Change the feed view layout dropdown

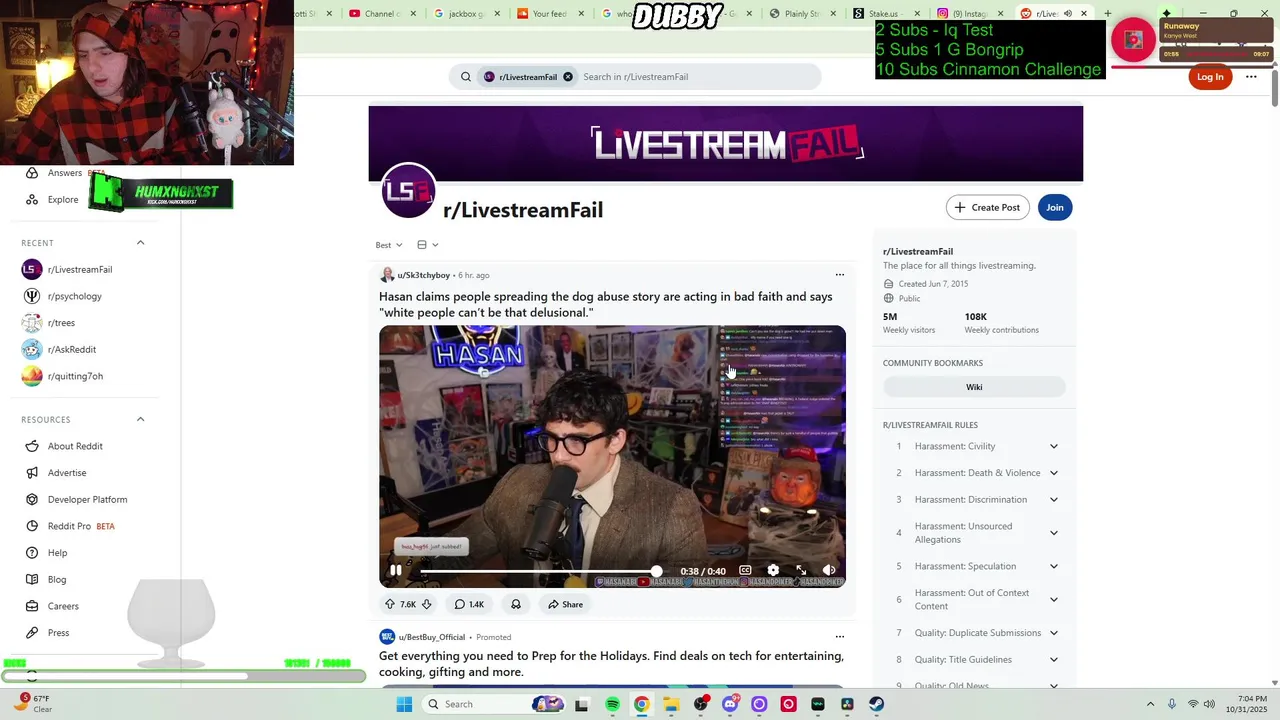pyautogui.click(x=427, y=245)
